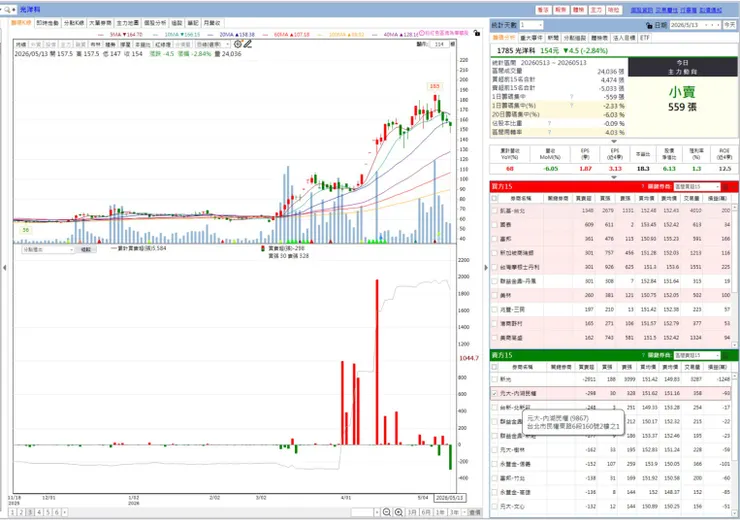Switch to the 主力地圖 tab
This screenshot has height=520, width=740.
(127, 23)
